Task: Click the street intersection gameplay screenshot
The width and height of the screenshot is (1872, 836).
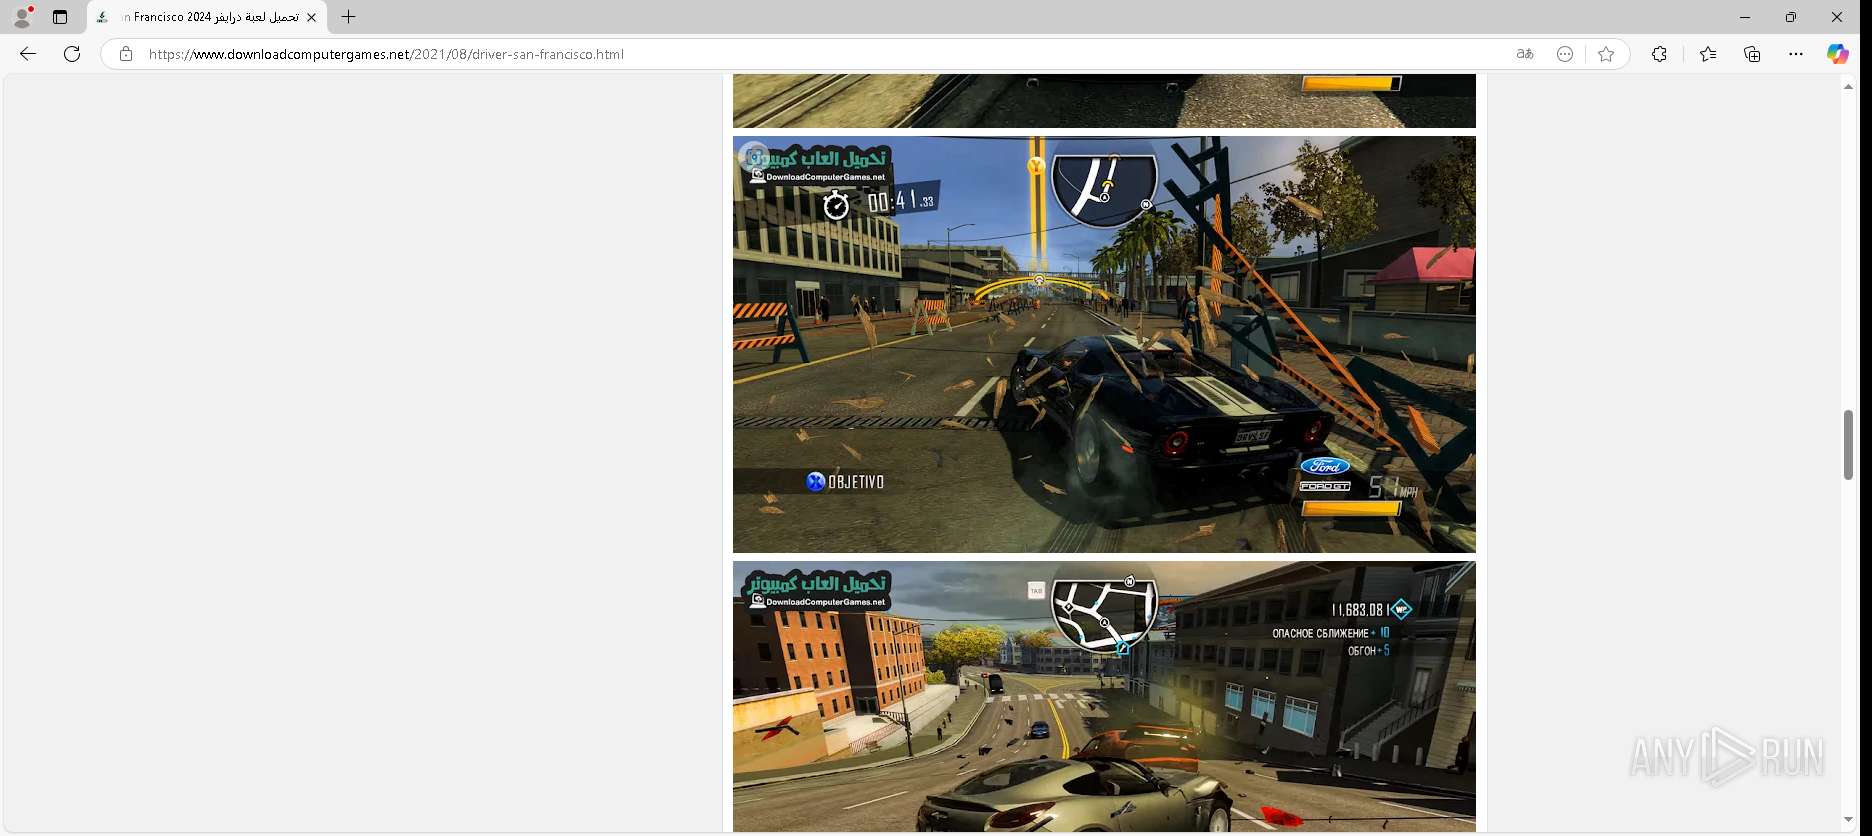Action: (1104, 696)
